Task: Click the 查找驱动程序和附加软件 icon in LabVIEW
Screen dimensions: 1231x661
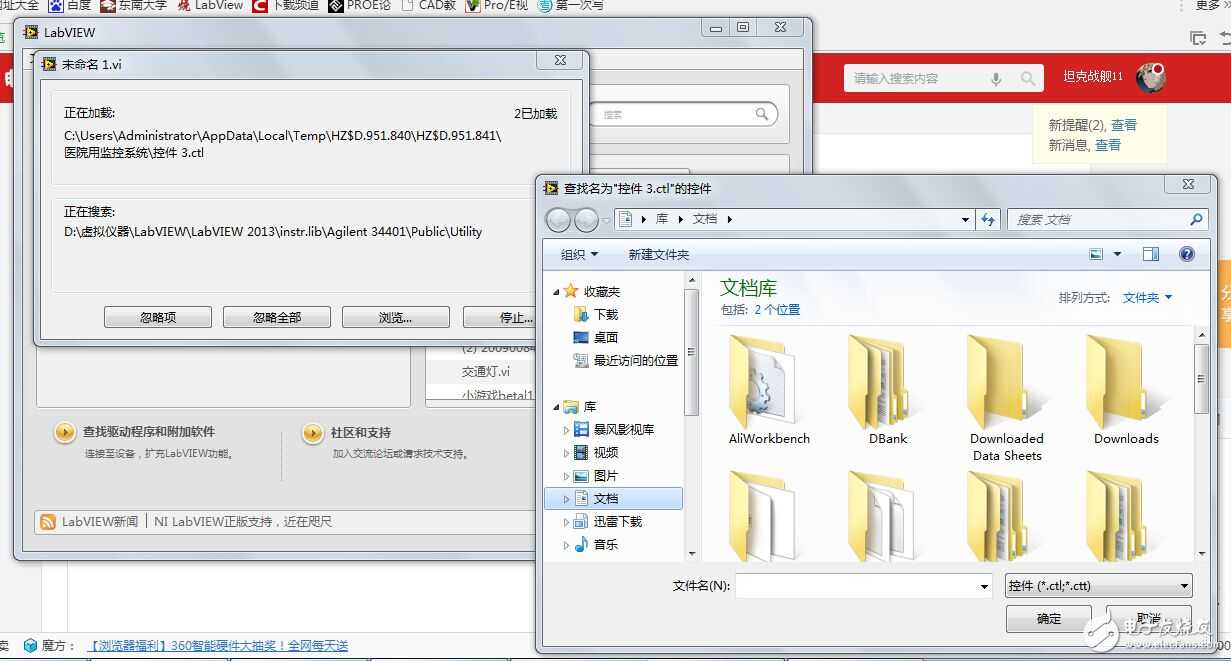Action: click(64, 432)
